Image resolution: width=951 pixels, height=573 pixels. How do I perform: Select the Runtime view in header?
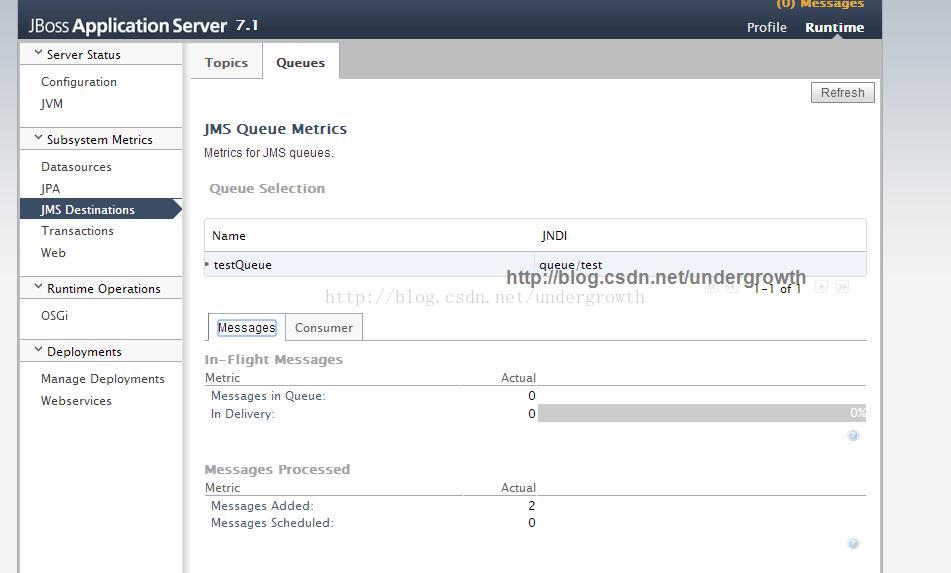point(835,27)
